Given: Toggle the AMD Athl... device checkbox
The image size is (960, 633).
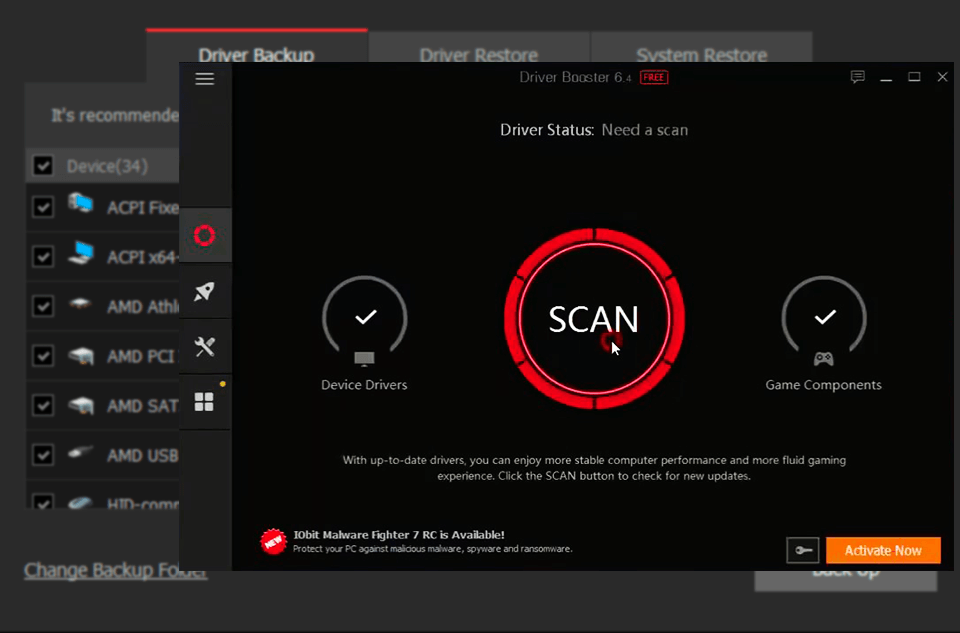Looking at the screenshot, I should point(43,305).
